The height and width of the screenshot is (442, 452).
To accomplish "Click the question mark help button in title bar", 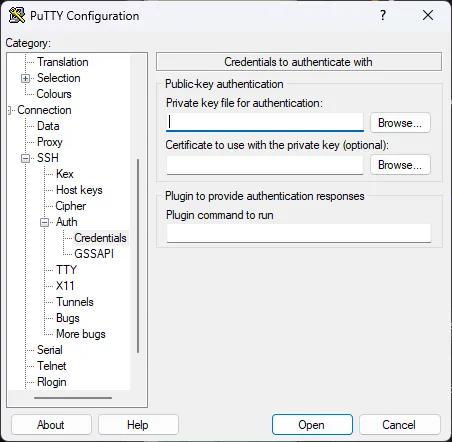I will [383, 15].
